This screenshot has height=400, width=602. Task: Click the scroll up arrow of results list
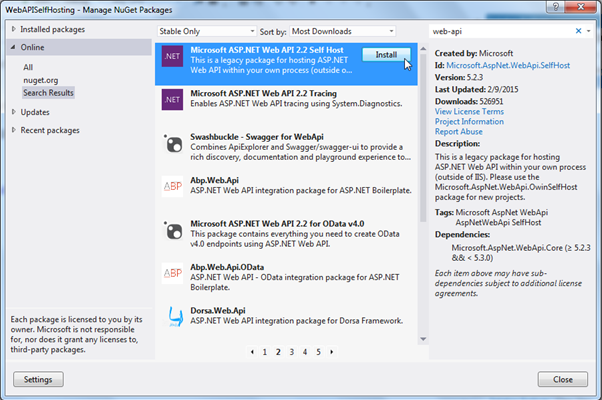point(423,49)
